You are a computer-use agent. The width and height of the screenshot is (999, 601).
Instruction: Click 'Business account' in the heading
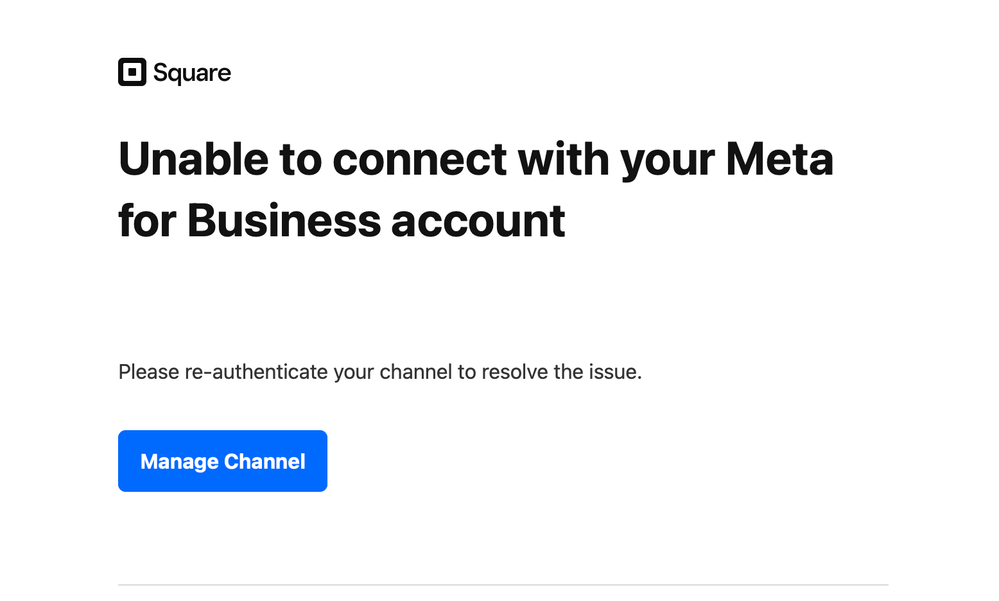pyautogui.click(x=376, y=220)
